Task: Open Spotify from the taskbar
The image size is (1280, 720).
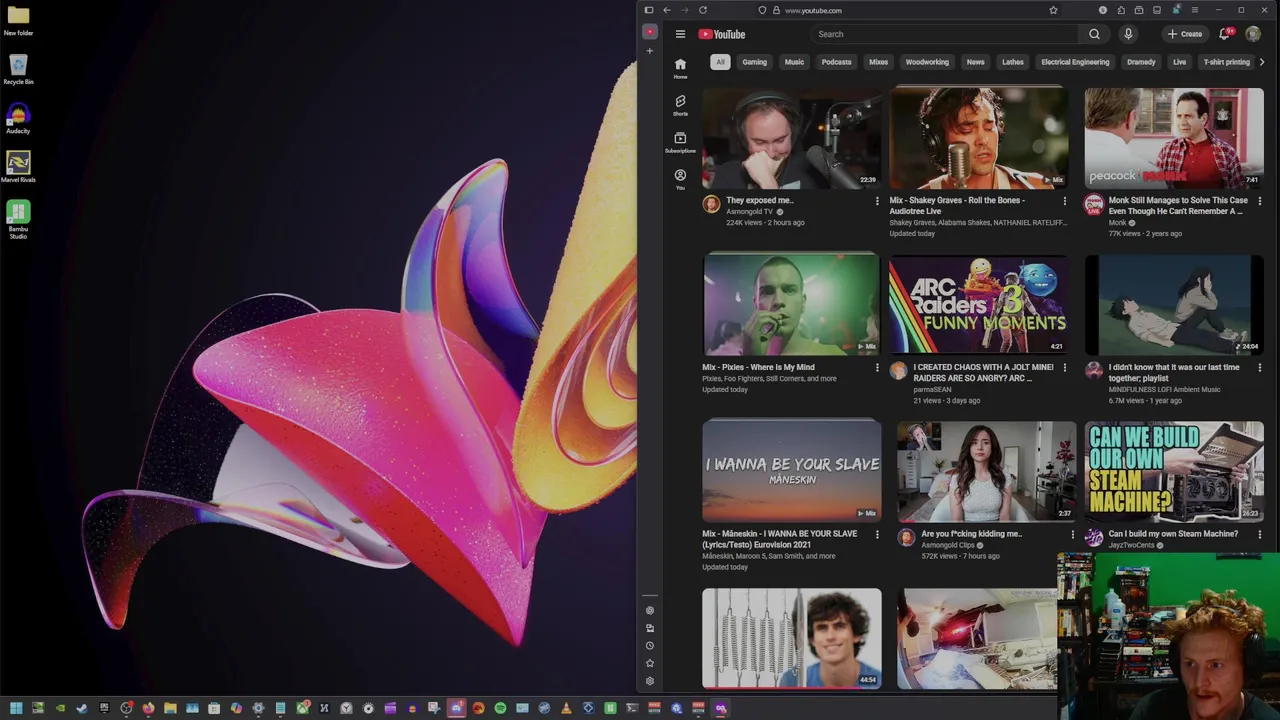Action: tap(500, 708)
